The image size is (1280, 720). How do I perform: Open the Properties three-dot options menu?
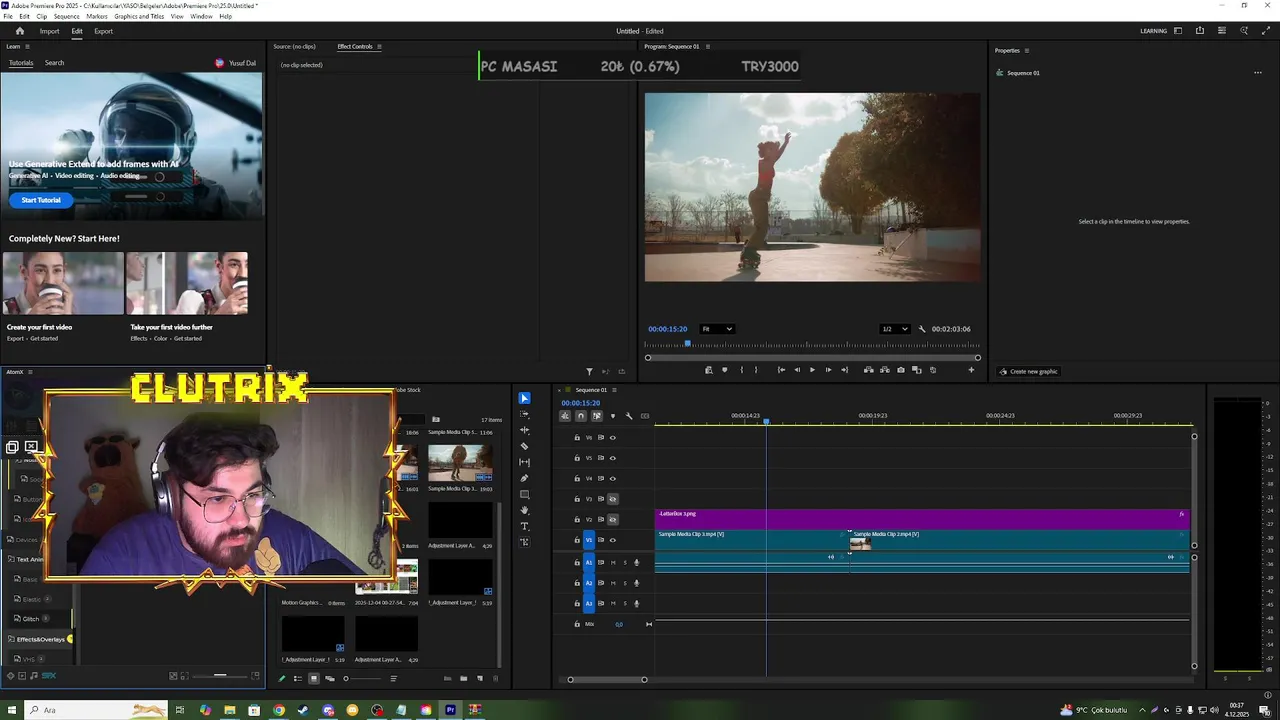1258,73
